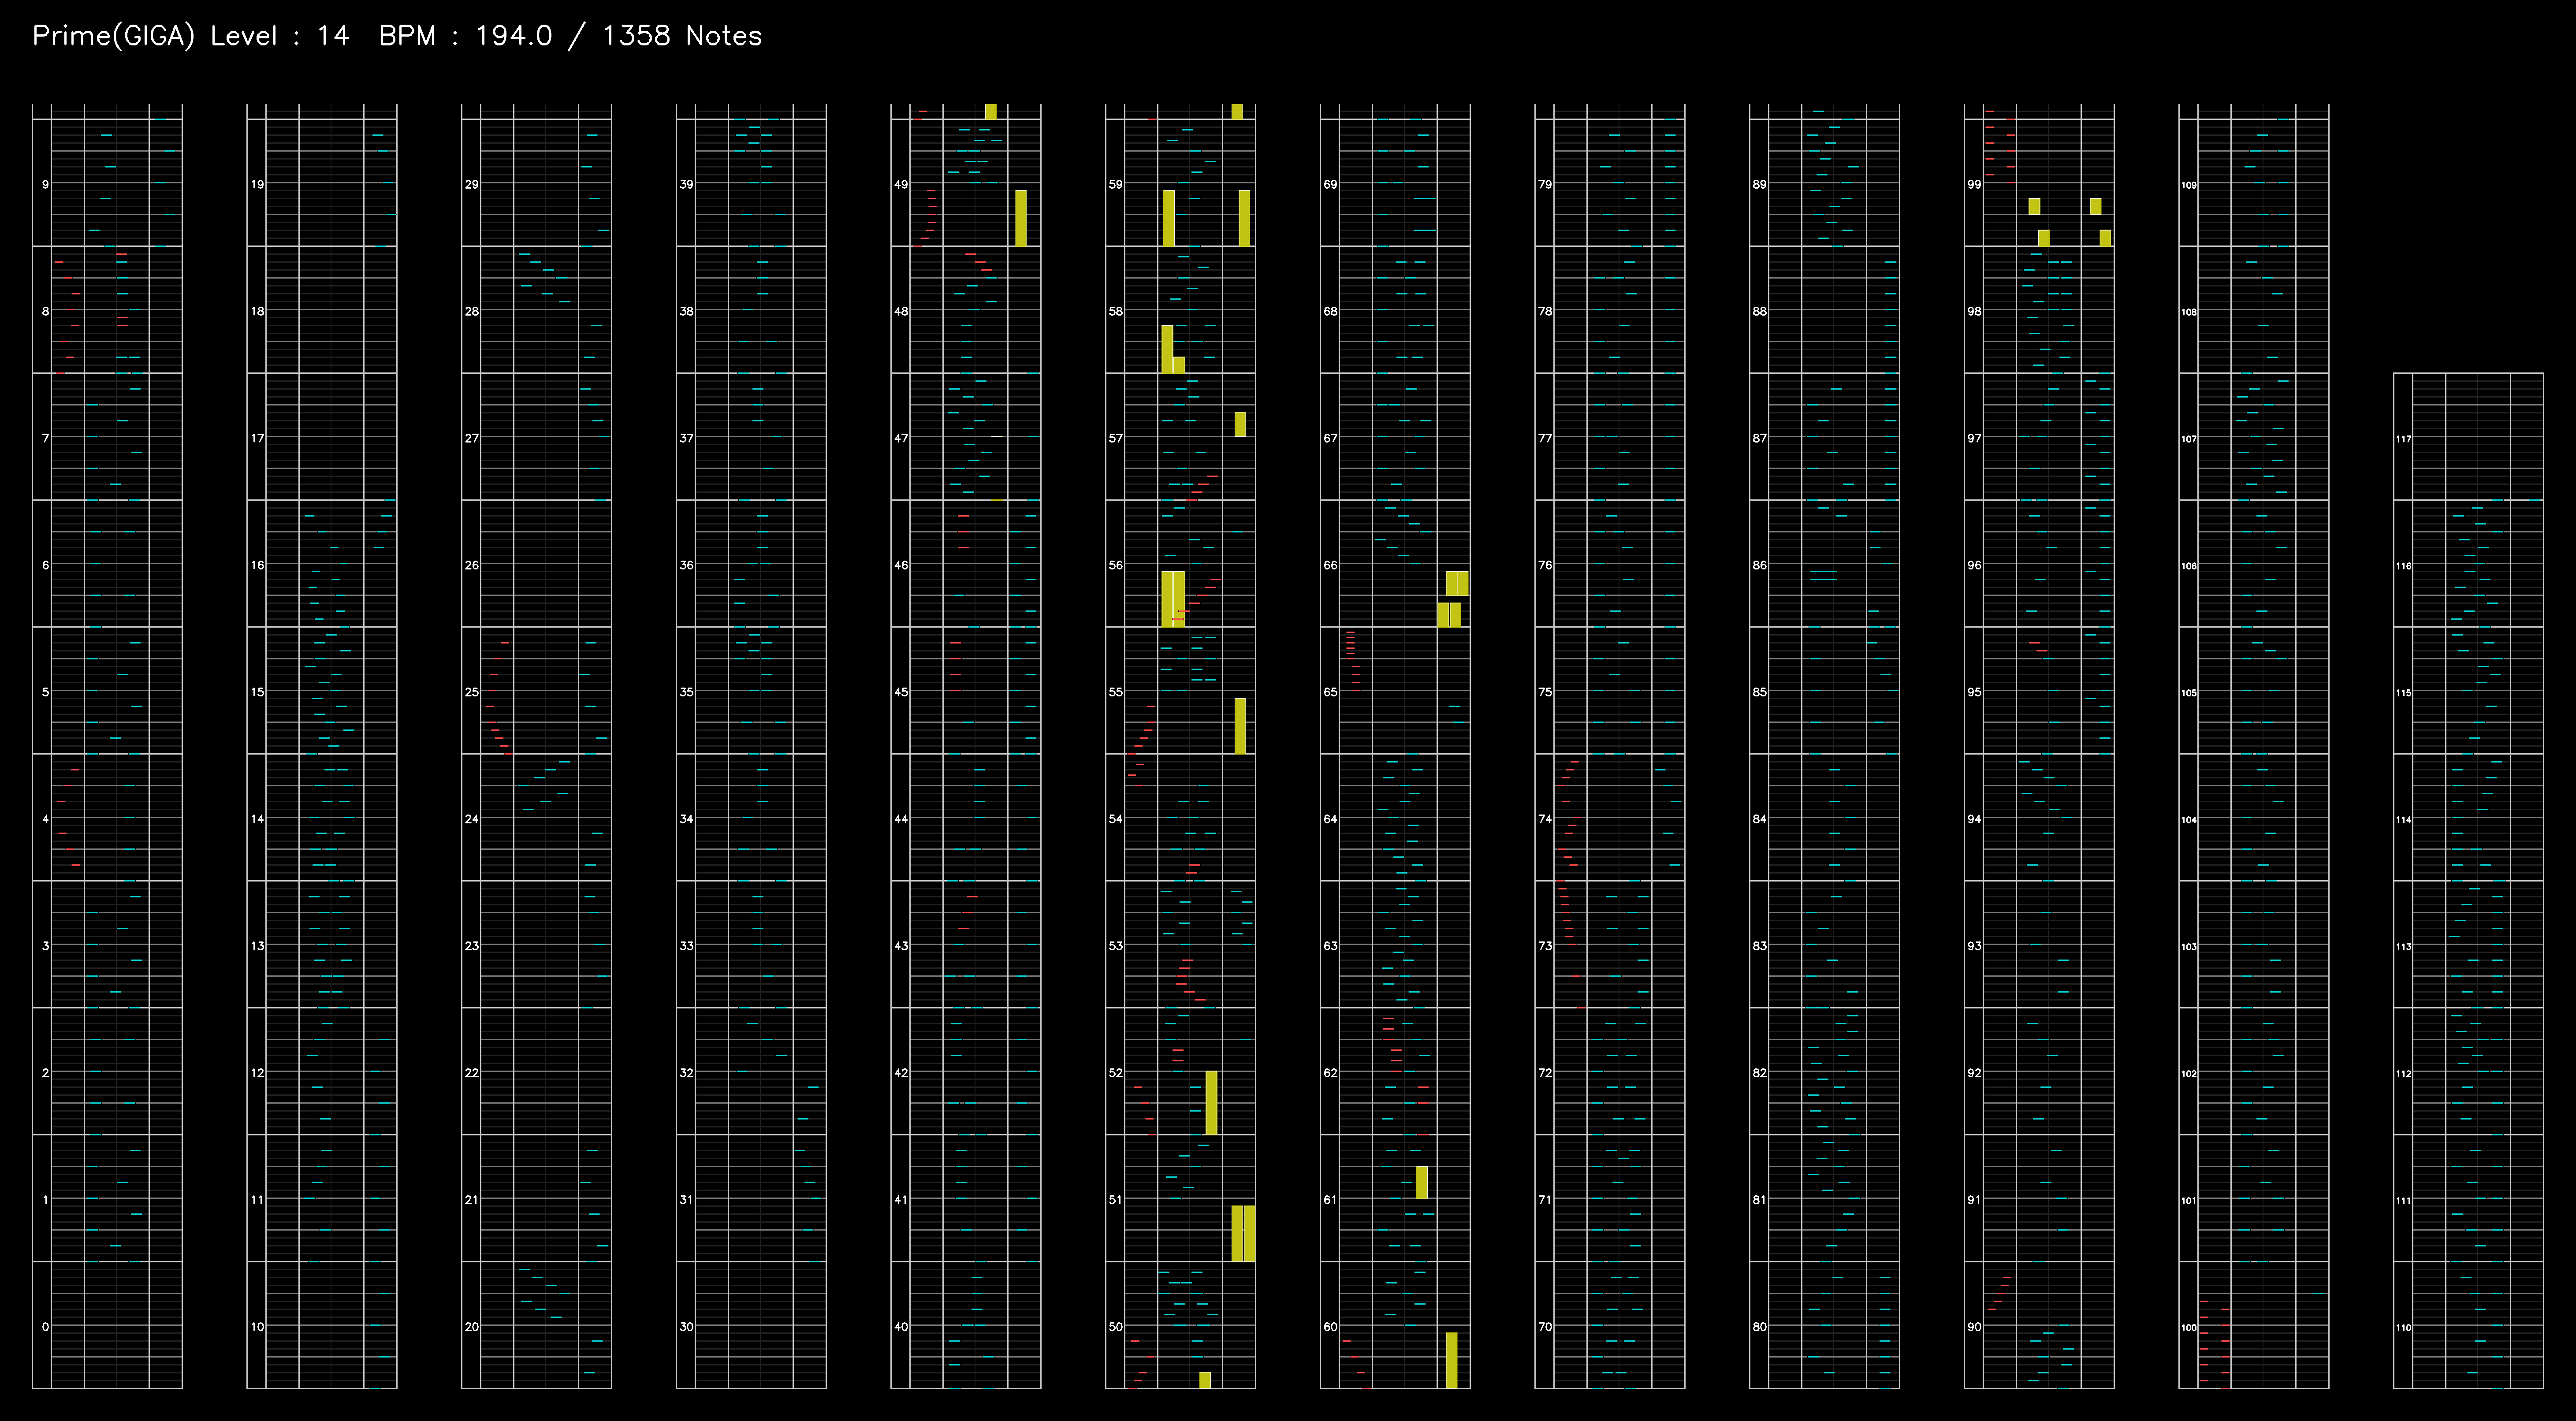Select measure number 29 label
This screenshot has height=1421, width=2576.
tap(472, 184)
